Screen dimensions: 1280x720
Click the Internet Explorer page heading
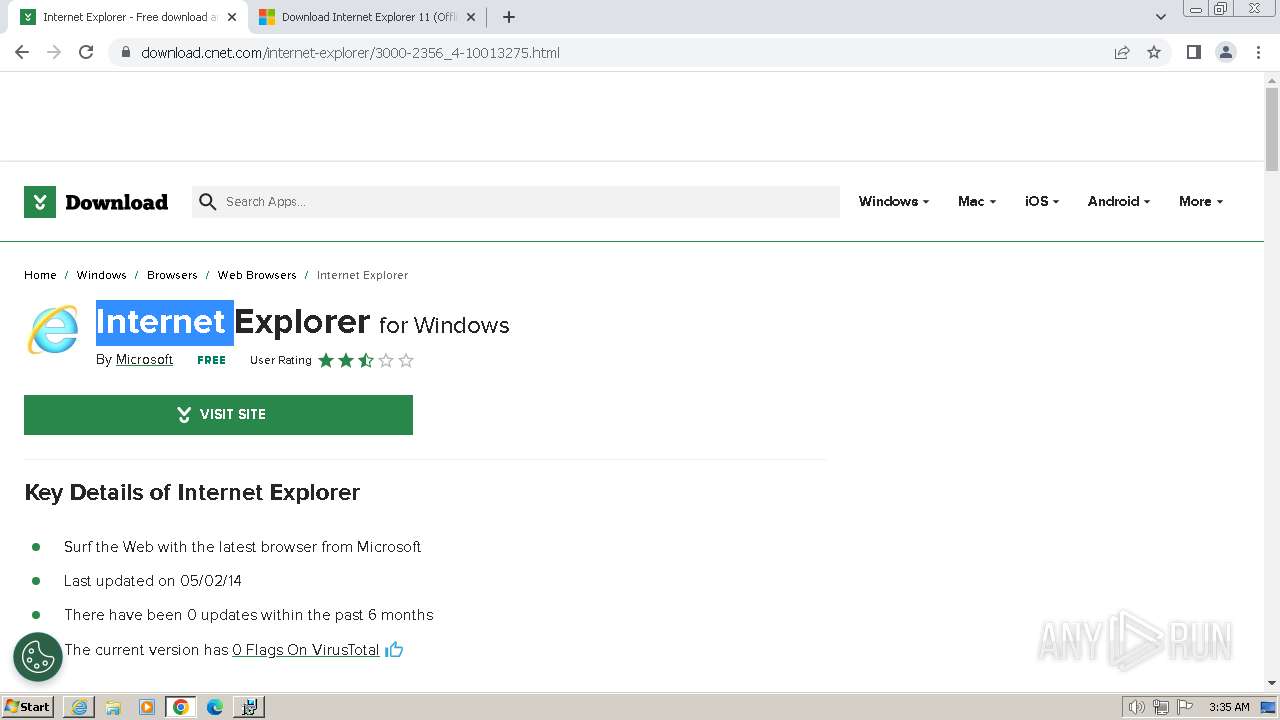click(x=303, y=323)
